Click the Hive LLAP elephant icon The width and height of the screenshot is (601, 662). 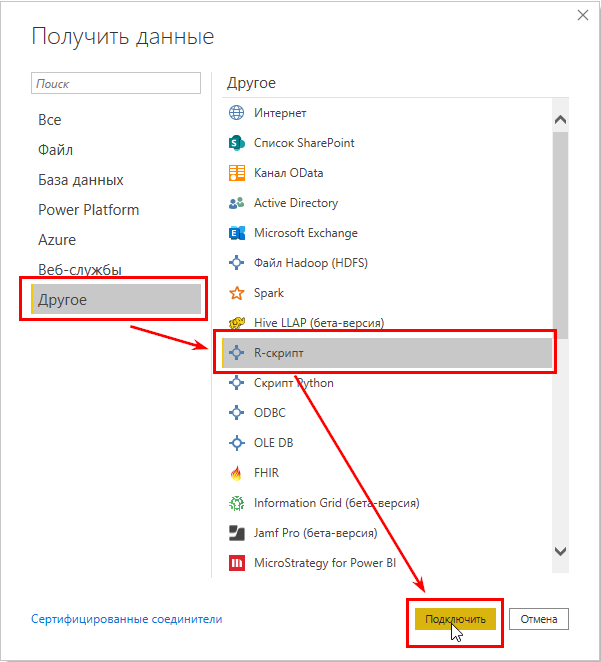(x=236, y=323)
